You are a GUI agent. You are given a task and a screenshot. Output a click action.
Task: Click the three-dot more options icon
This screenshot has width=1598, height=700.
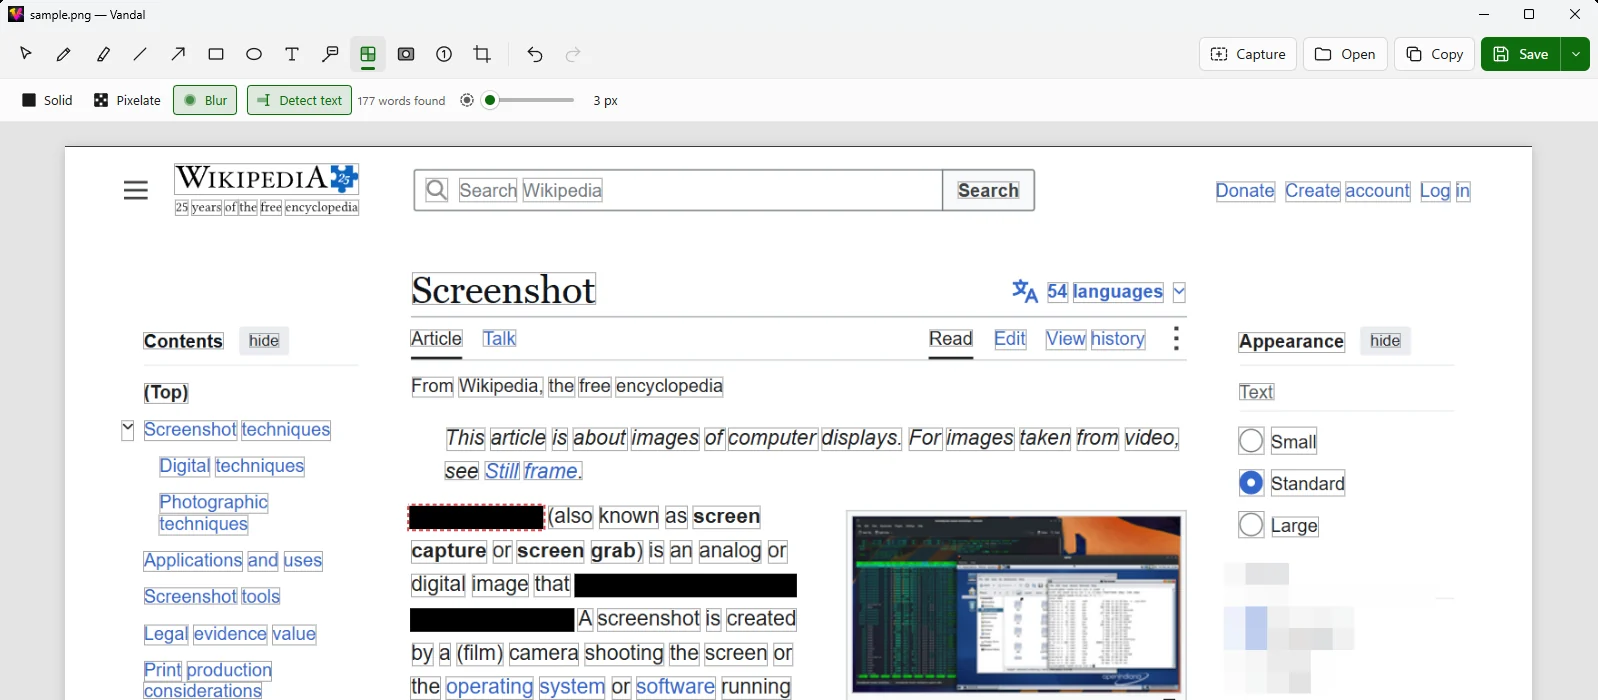1176,339
